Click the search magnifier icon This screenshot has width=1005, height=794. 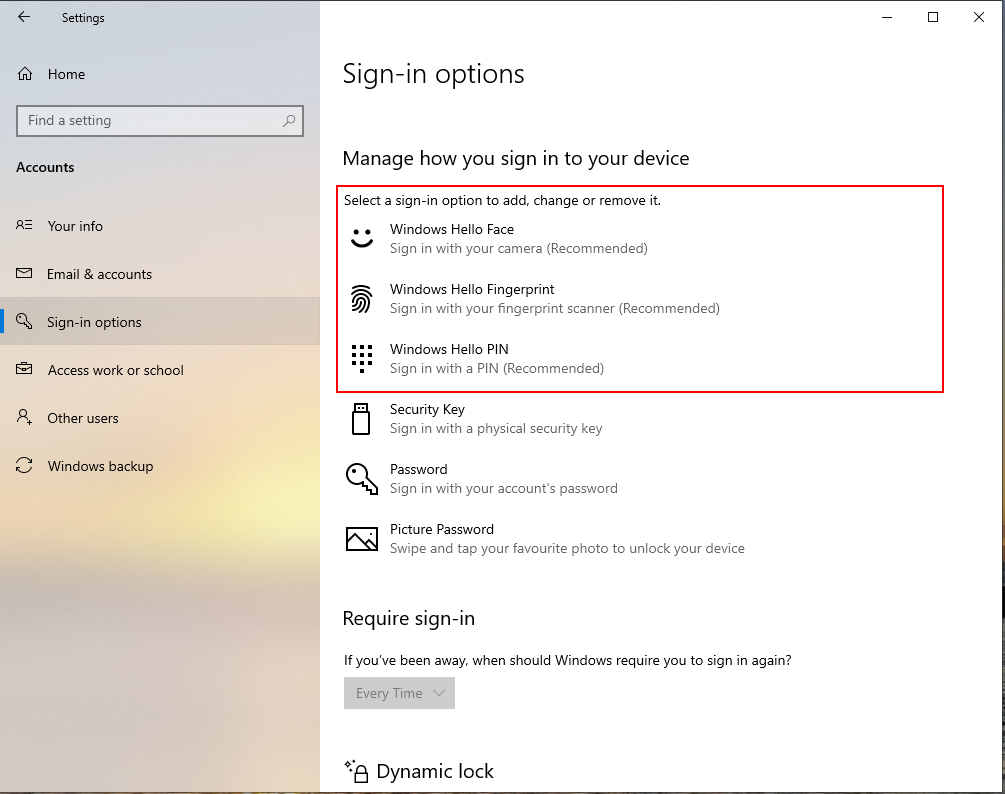point(289,120)
